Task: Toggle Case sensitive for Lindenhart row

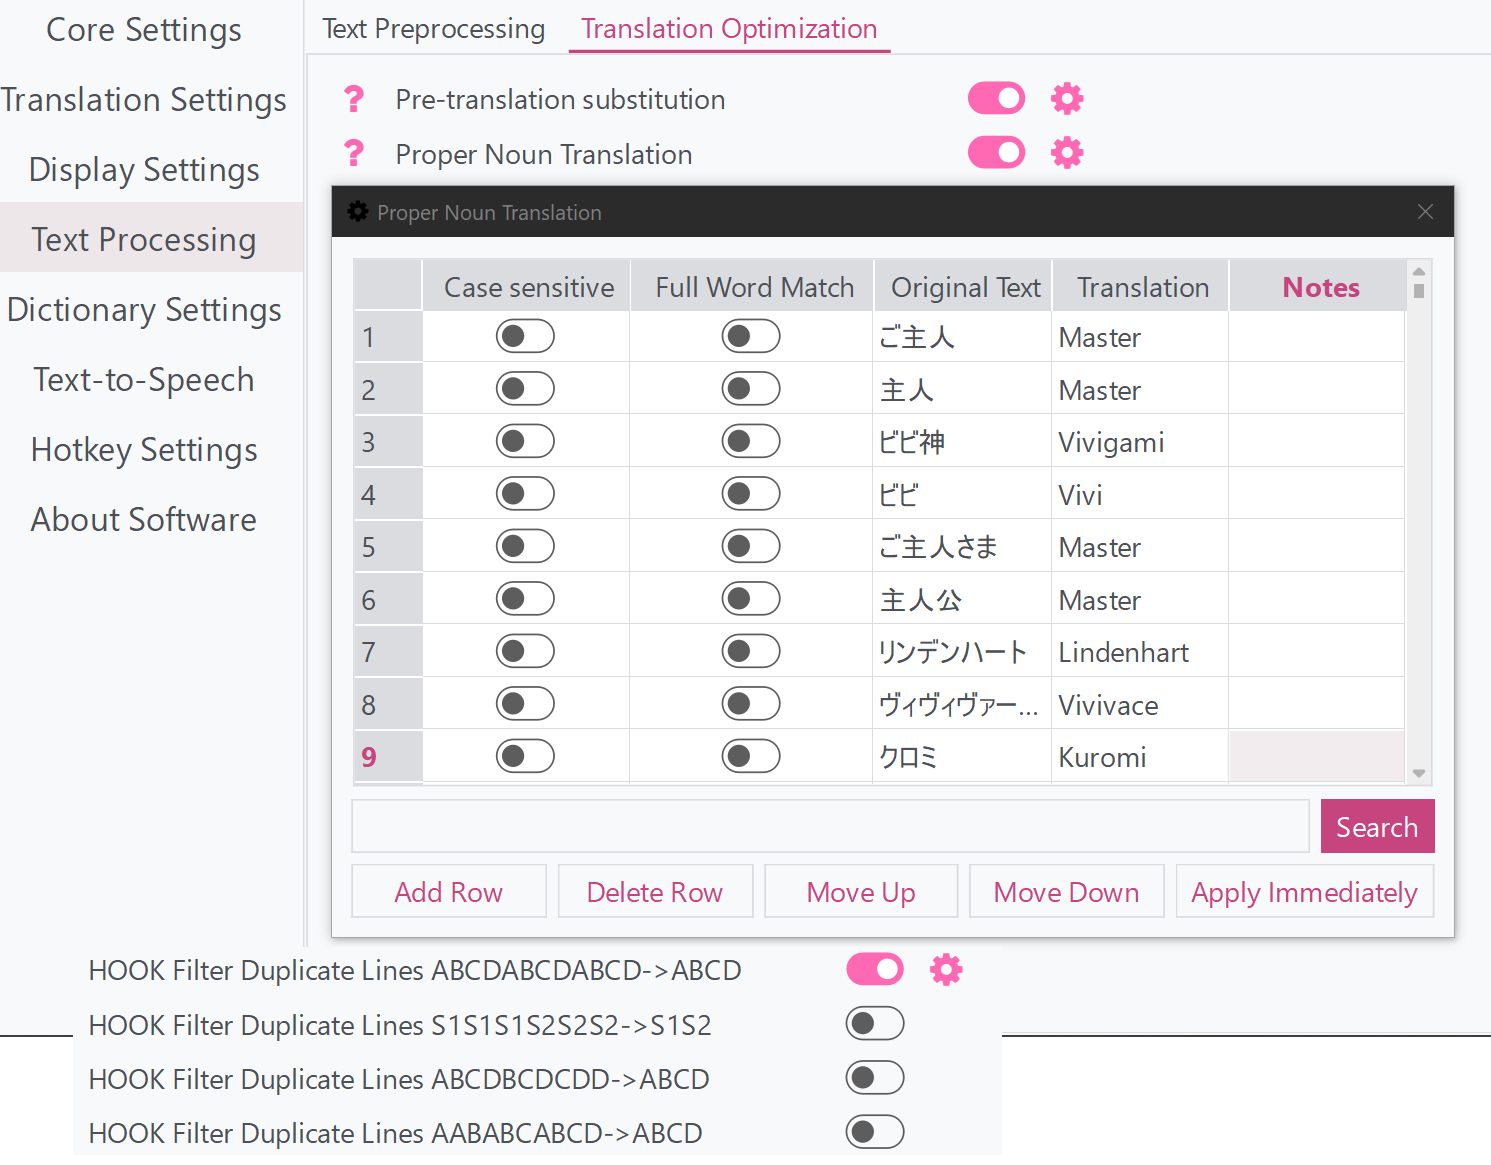Action: tap(525, 652)
